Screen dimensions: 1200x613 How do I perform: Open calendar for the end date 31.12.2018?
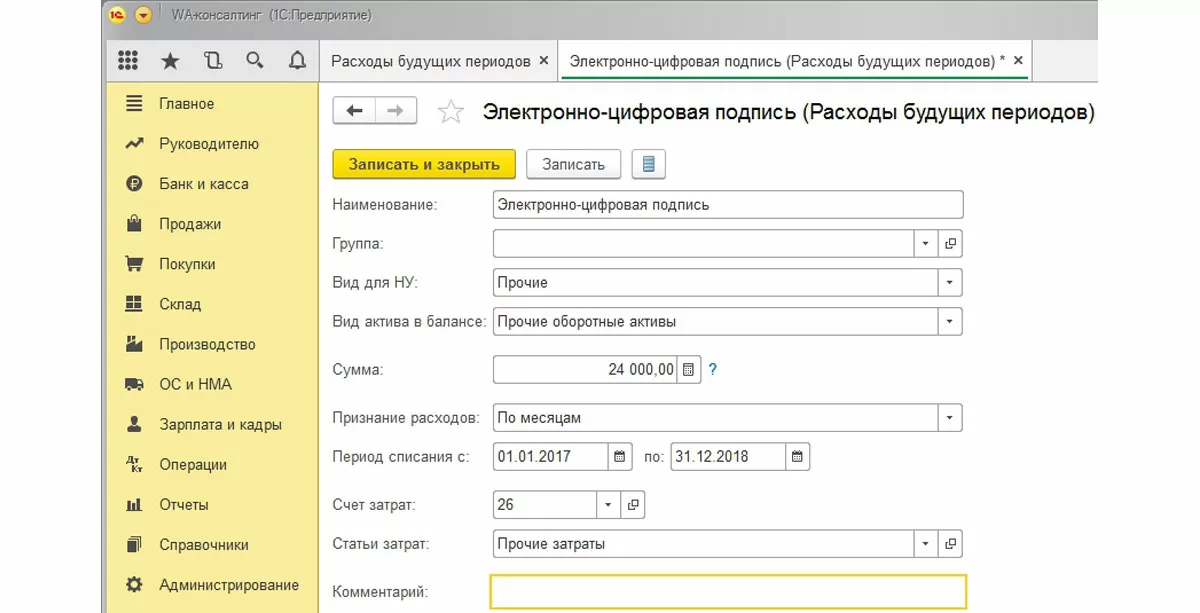click(x=797, y=457)
